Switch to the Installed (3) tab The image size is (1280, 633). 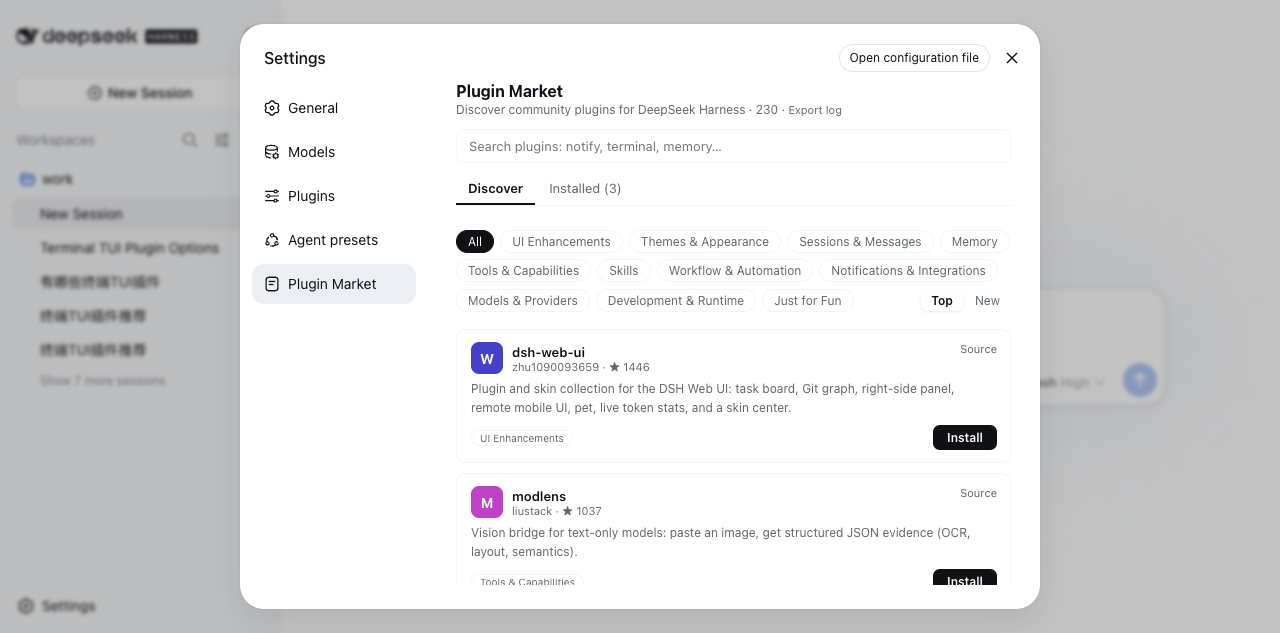coord(585,189)
